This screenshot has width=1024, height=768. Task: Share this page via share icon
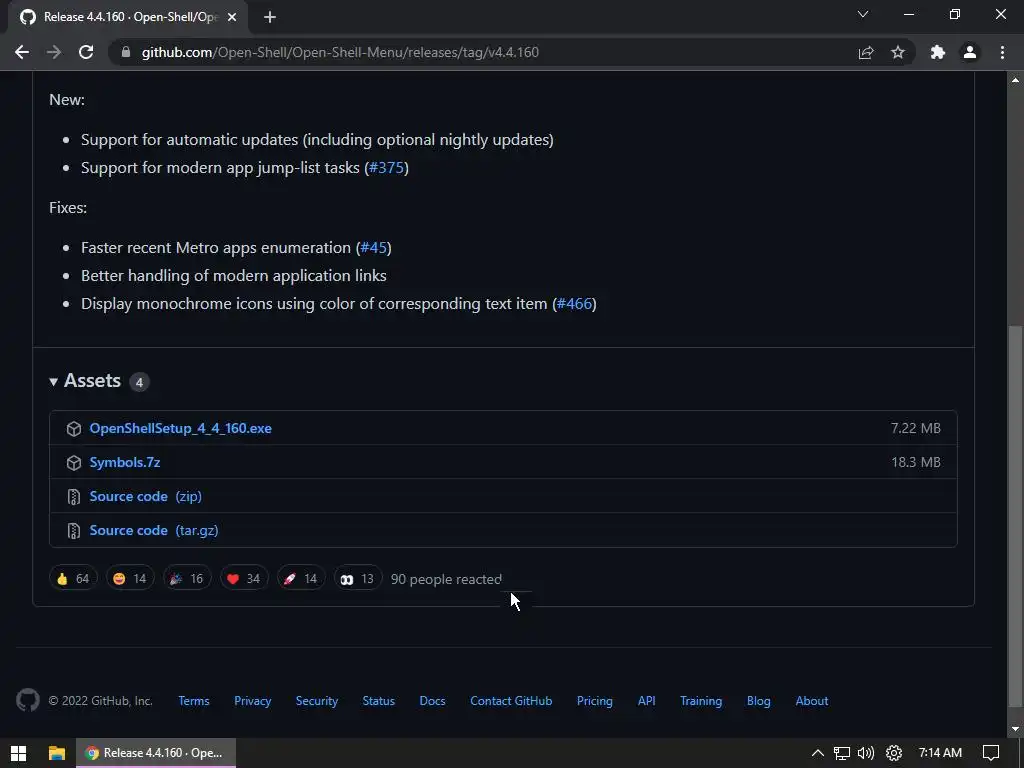pos(866,52)
